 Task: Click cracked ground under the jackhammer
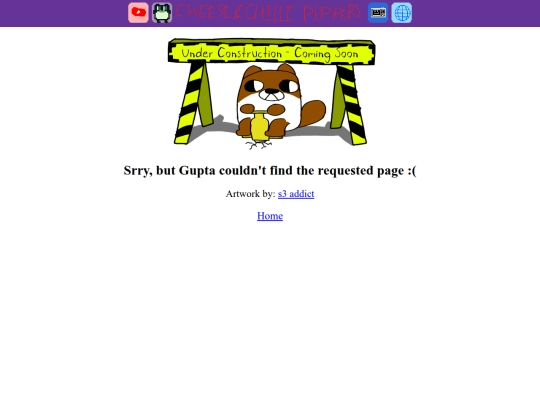pyautogui.click(x=260, y=145)
